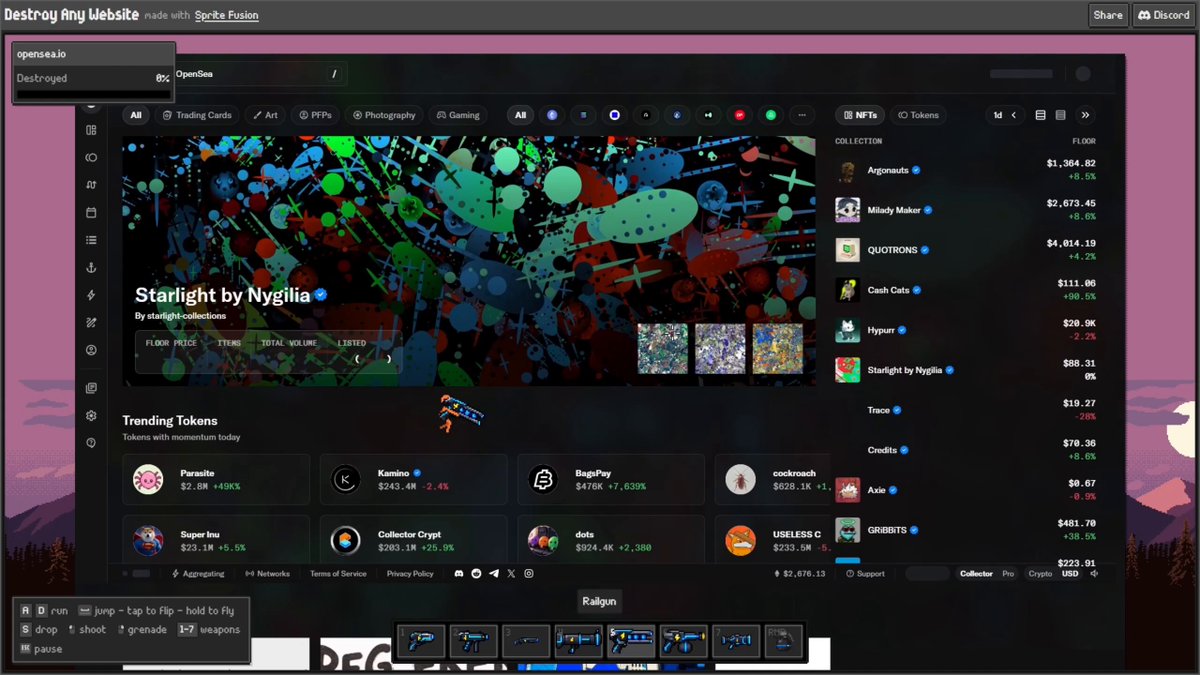Select weapon slot 6 in the hotbar

(683, 641)
